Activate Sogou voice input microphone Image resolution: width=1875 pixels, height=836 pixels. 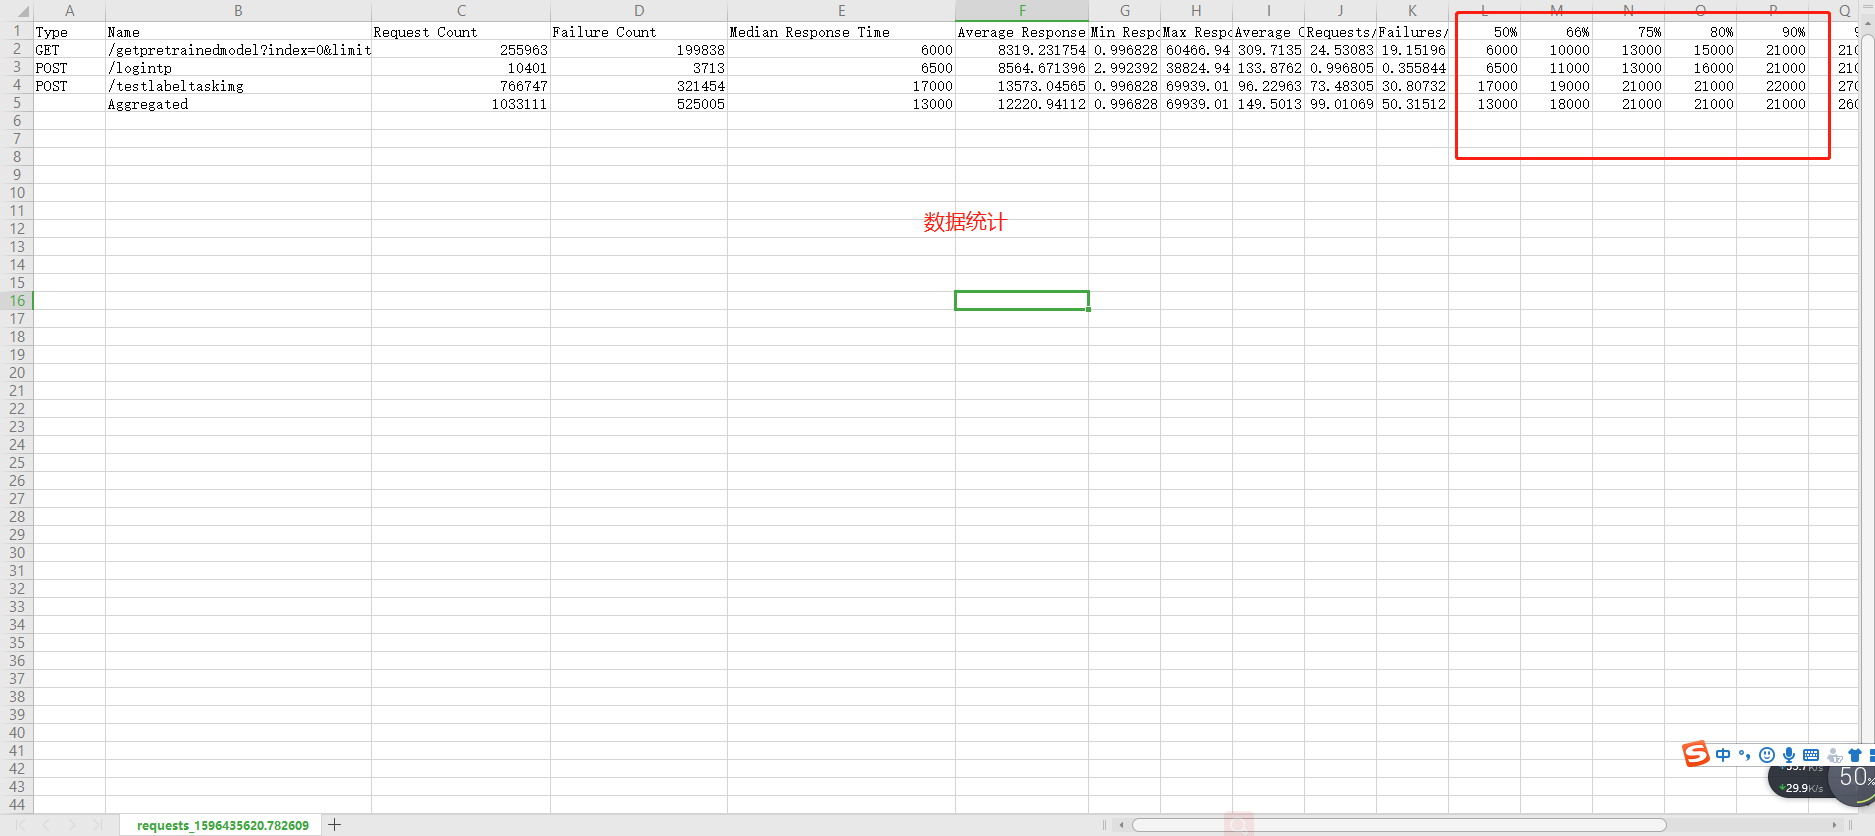[1789, 755]
